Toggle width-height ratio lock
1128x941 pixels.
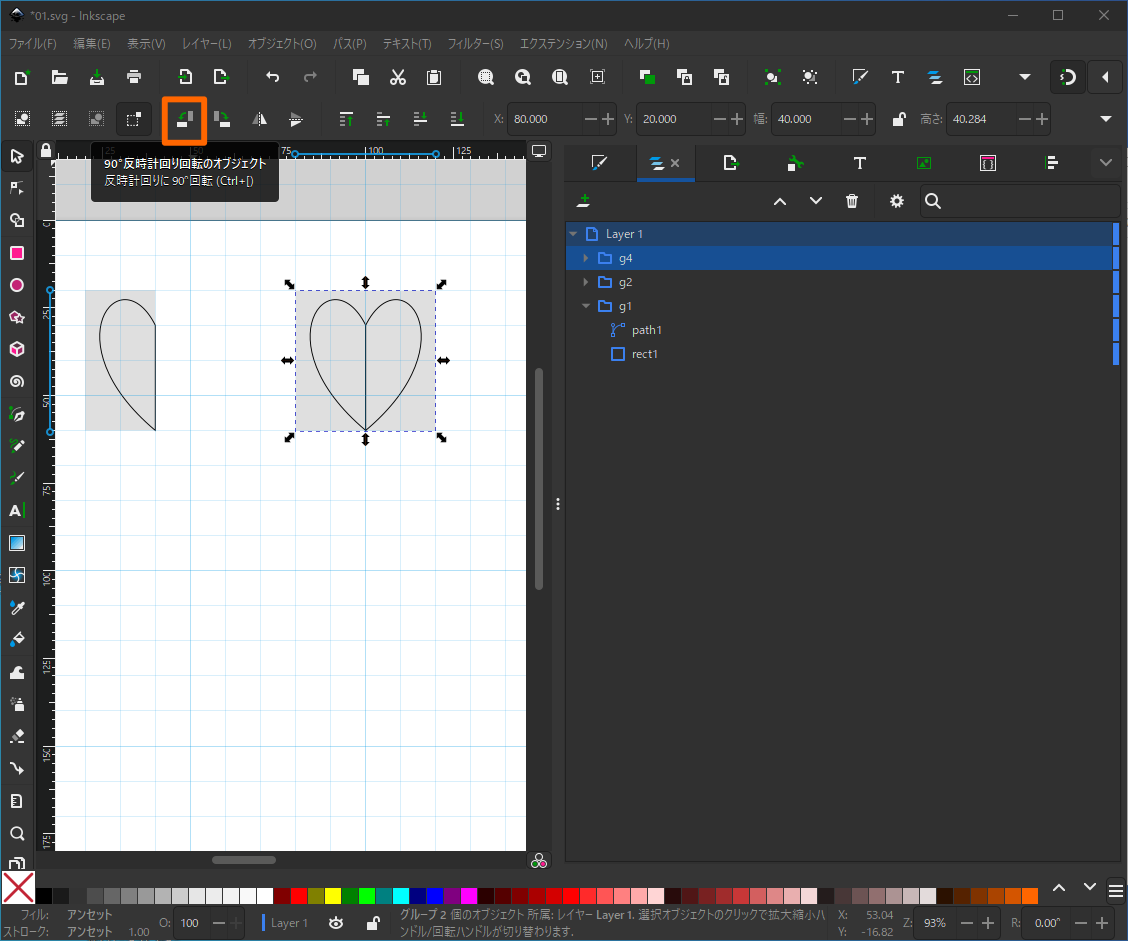pyautogui.click(x=899, y=119)
